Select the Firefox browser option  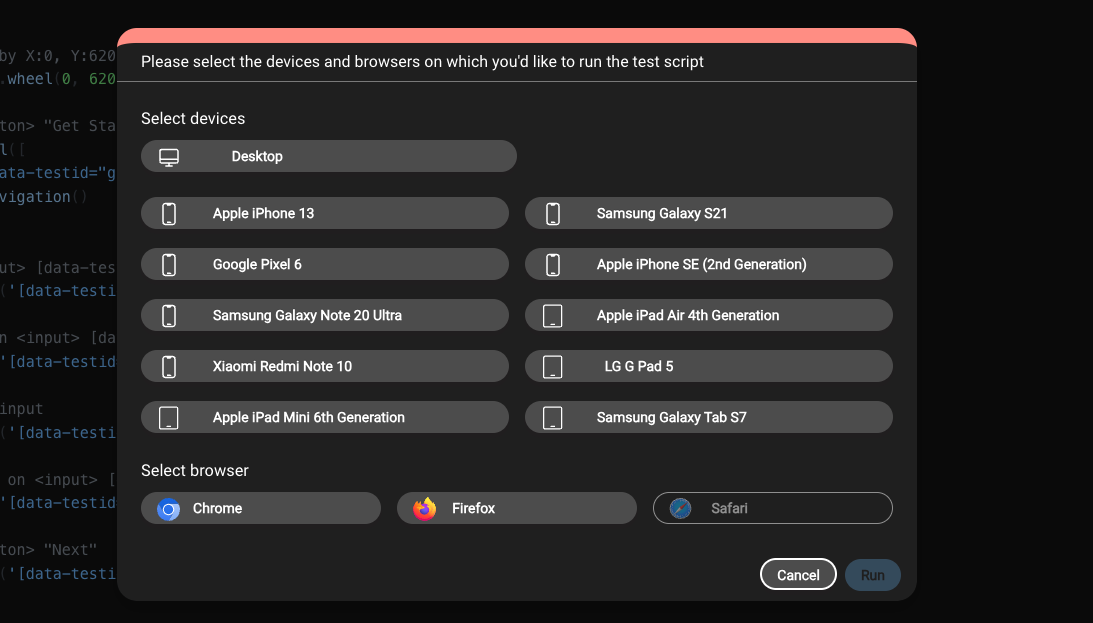pos(517,508)
